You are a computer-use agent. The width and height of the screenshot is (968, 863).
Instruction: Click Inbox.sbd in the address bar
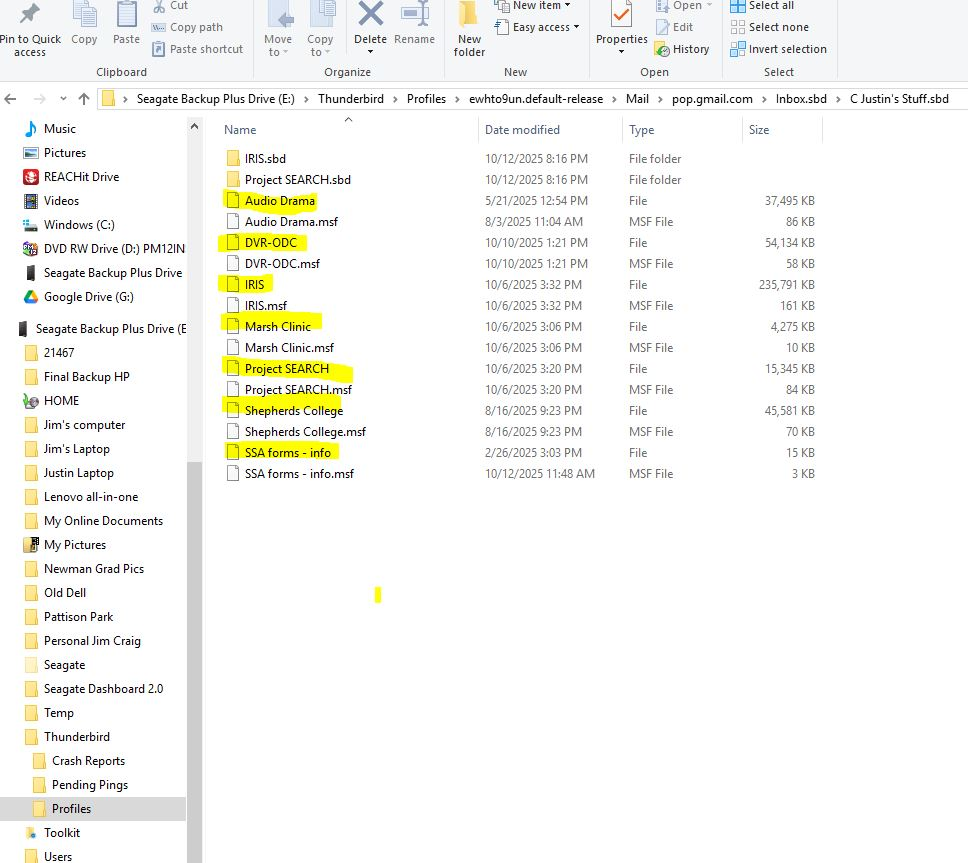[x=801, y=99]
